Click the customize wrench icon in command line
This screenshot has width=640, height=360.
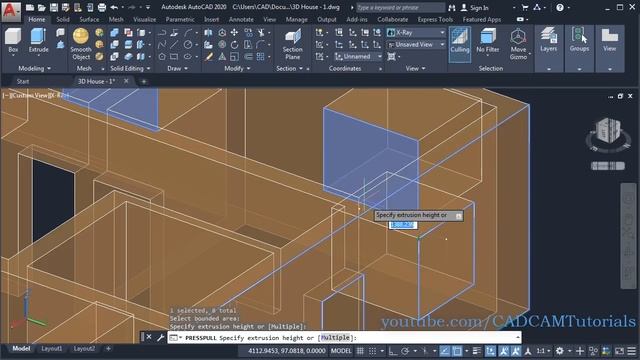(x=160, y=338)
